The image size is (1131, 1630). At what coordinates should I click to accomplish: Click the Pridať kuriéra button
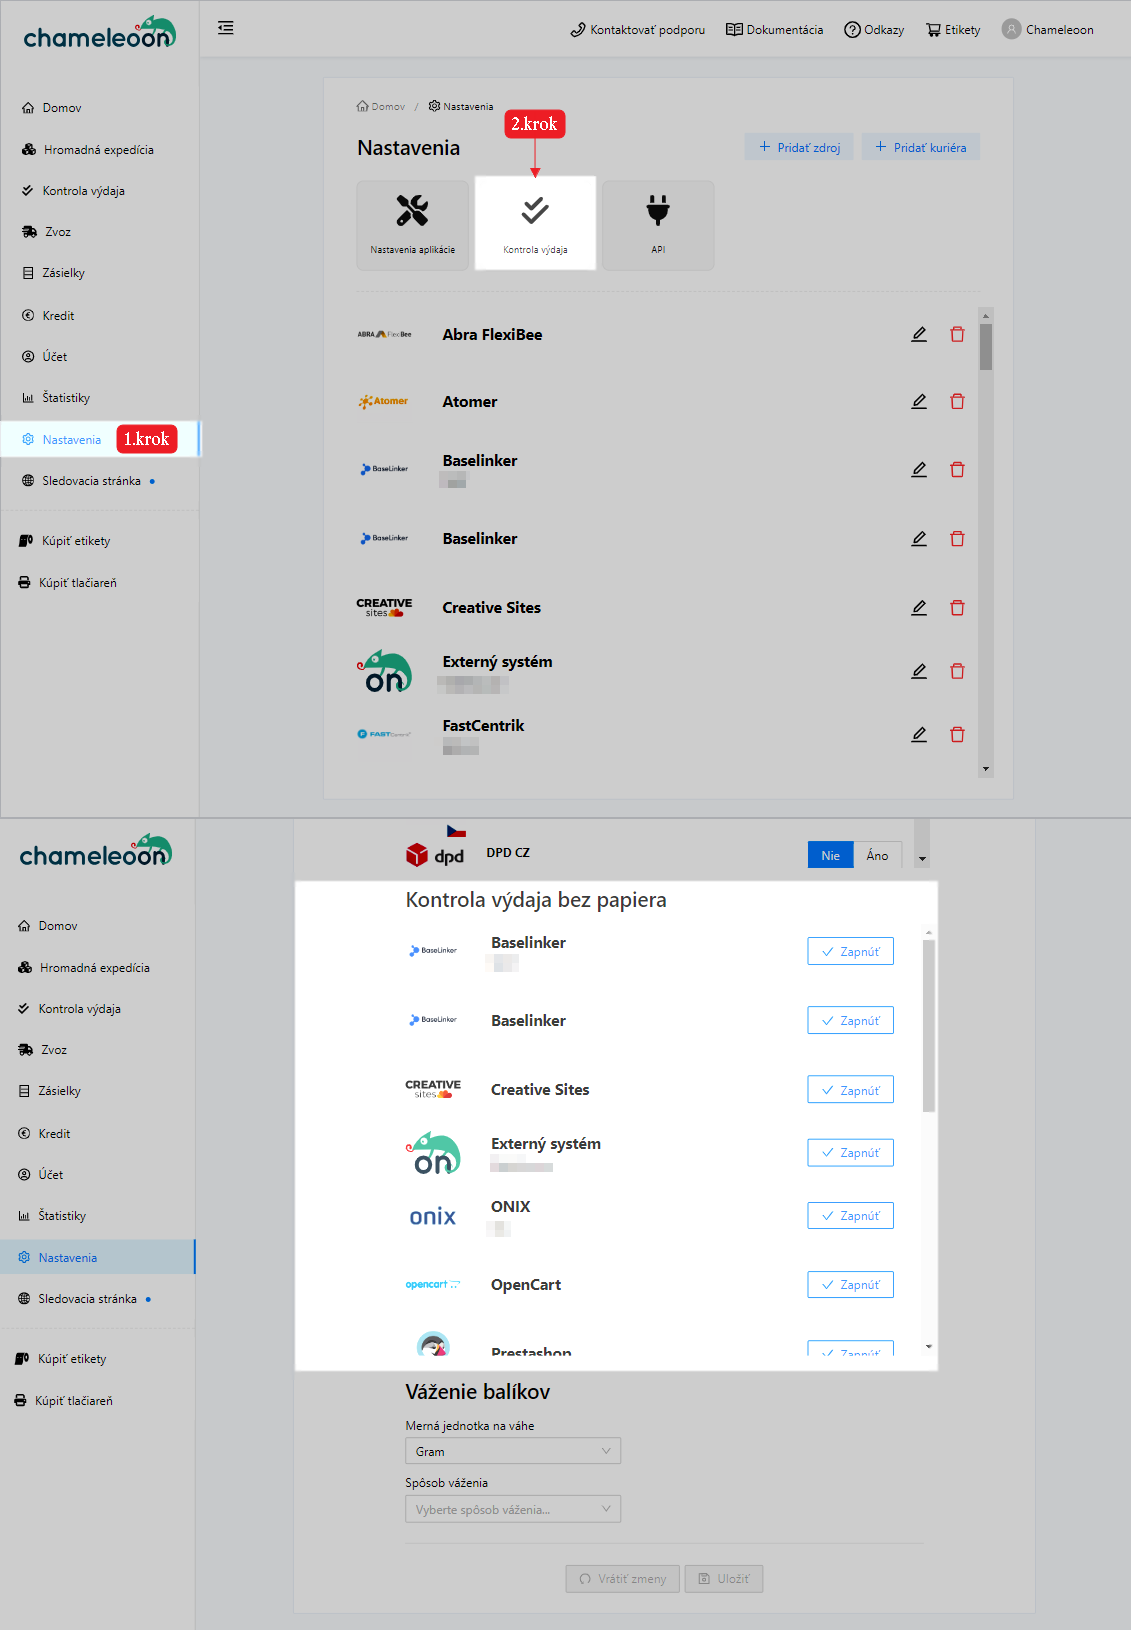920,147
